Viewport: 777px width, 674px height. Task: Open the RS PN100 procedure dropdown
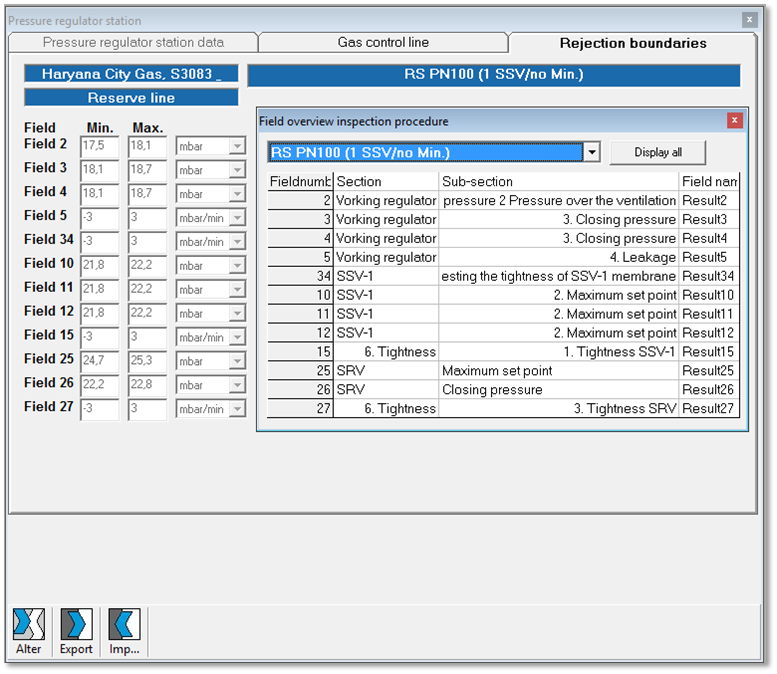[x=591, y=152]
